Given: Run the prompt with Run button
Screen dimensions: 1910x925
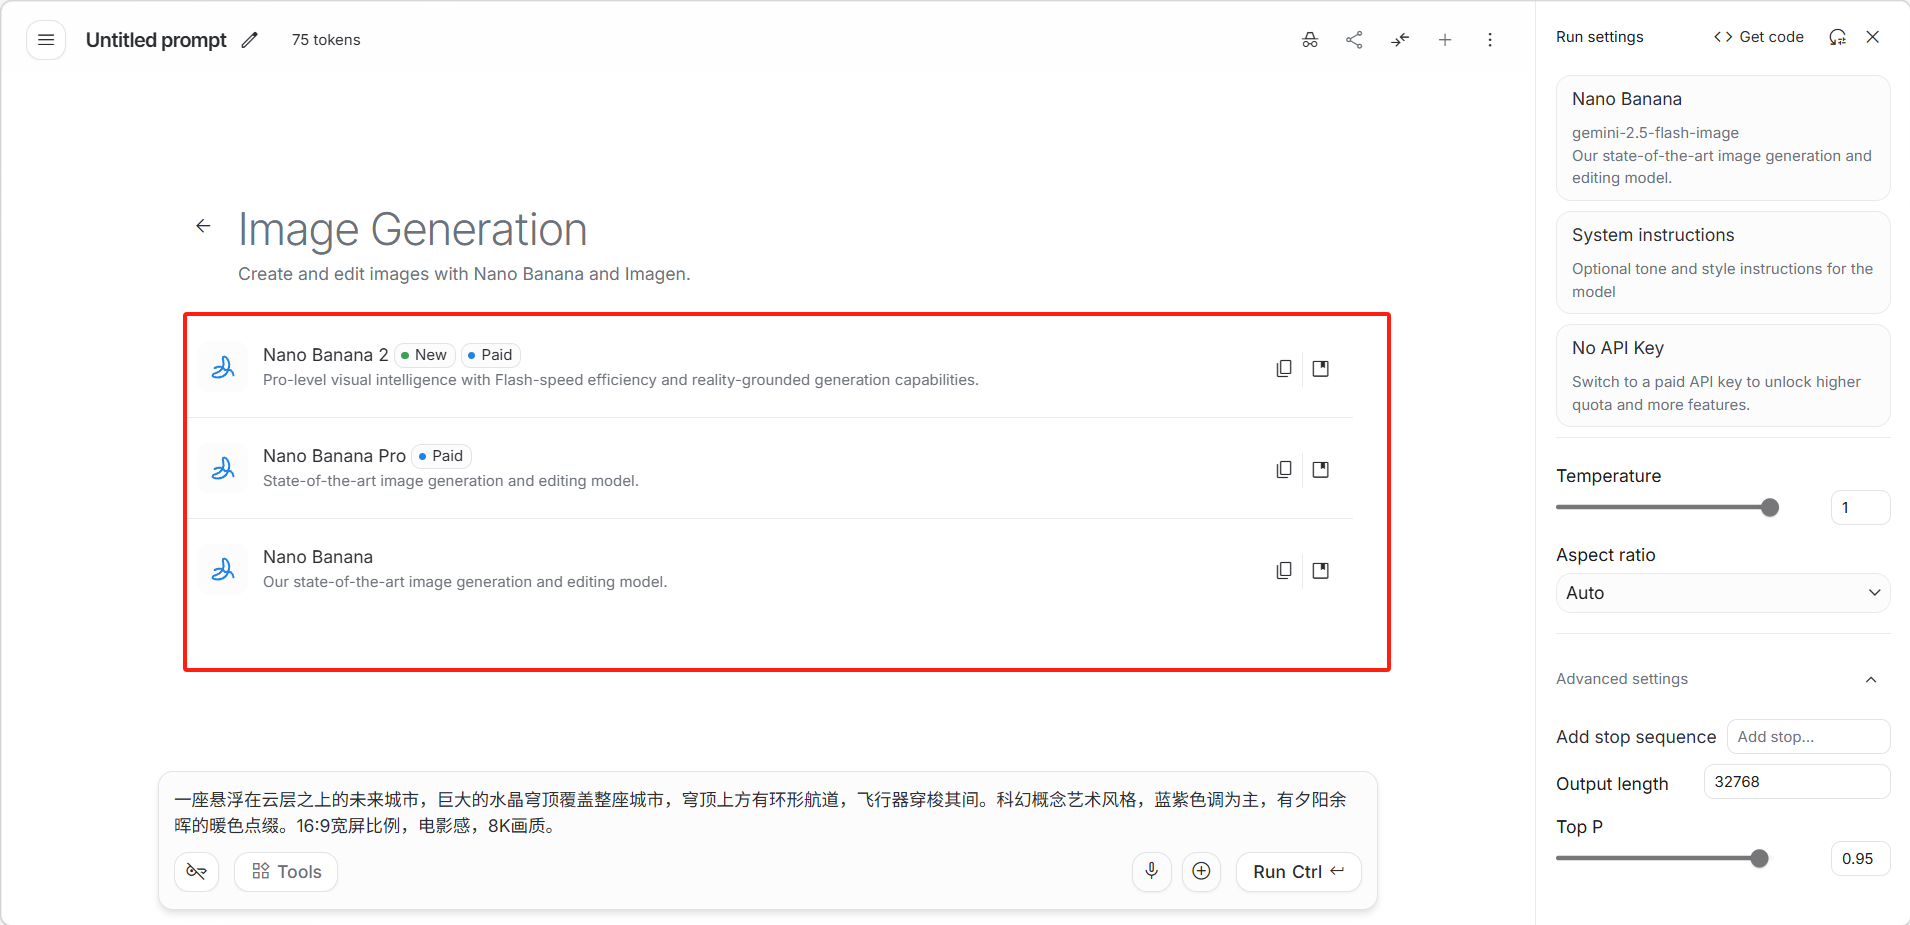Looking at the screenshot, I should 1299,872.
